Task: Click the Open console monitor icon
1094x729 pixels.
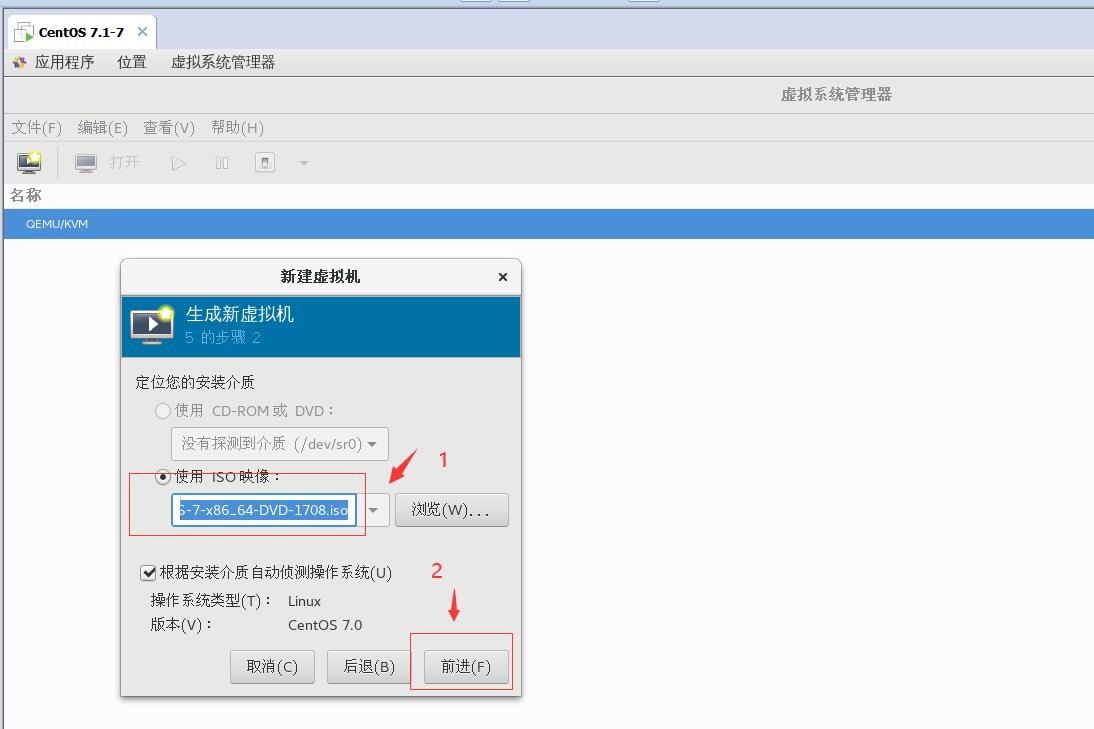Action: coord(85,161)
